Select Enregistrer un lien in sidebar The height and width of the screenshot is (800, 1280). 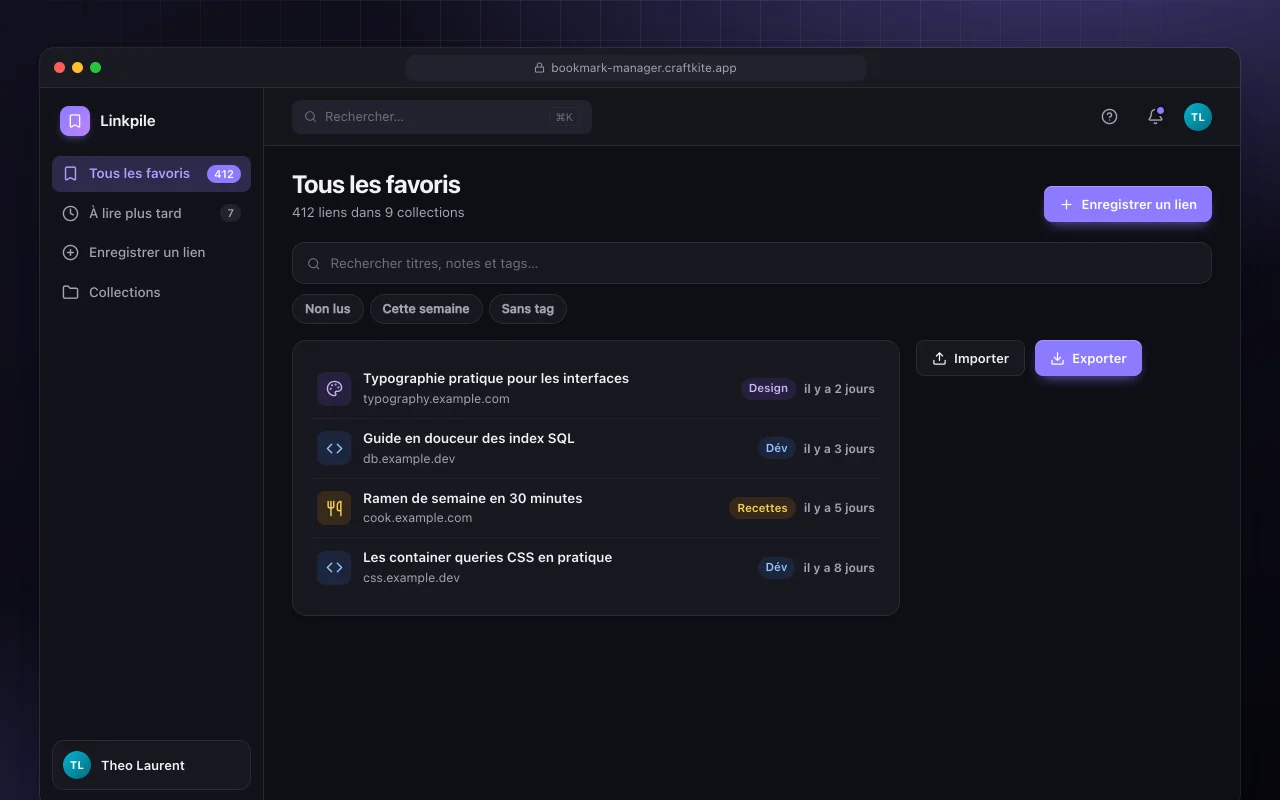pos(151,253)
